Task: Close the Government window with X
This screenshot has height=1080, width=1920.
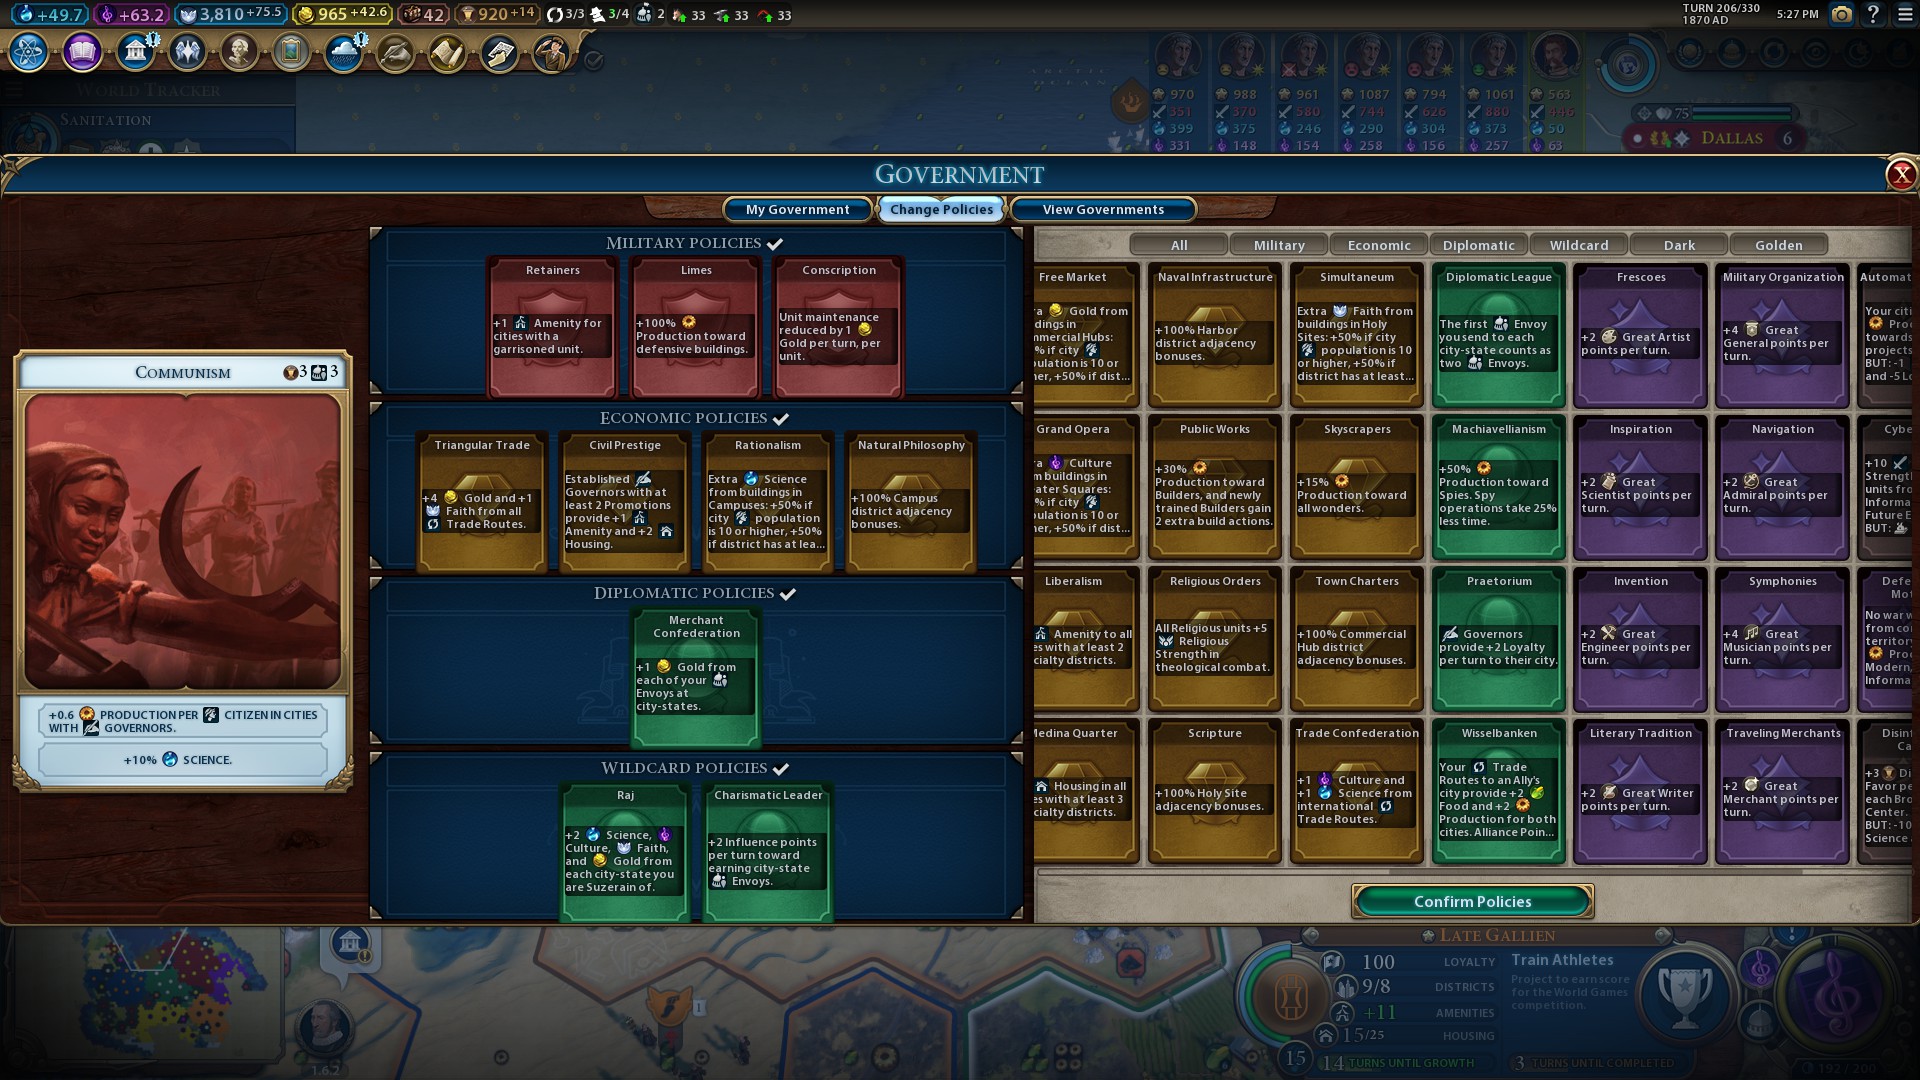Action: [1900, 175]
